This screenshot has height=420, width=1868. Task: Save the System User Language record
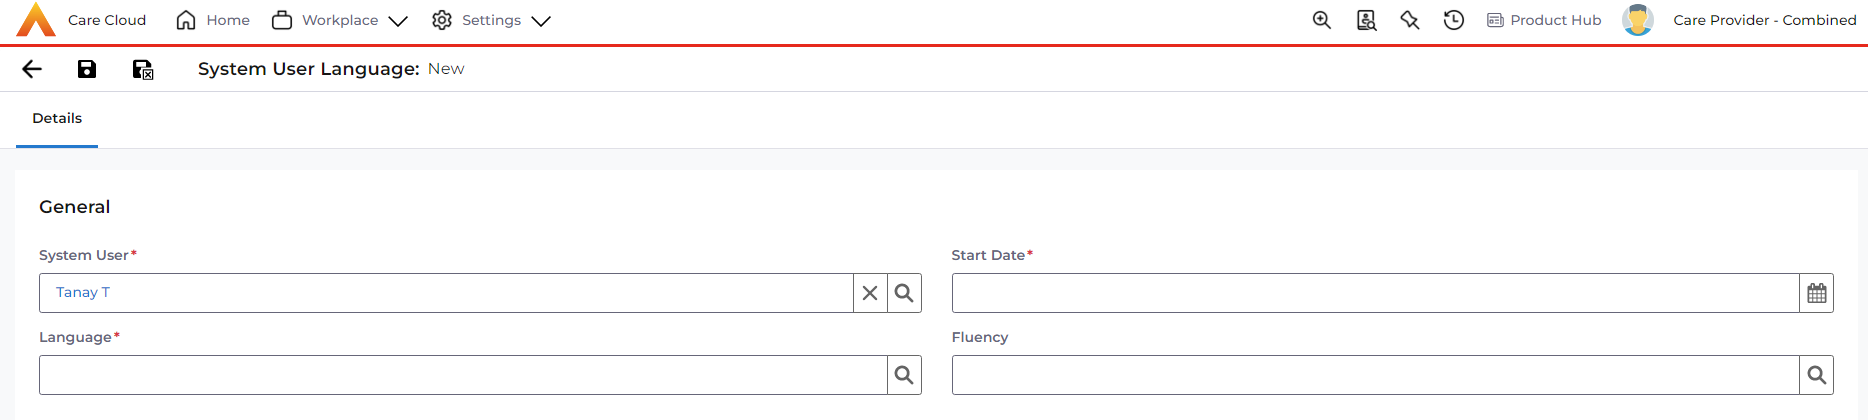[x=87, y=69]
